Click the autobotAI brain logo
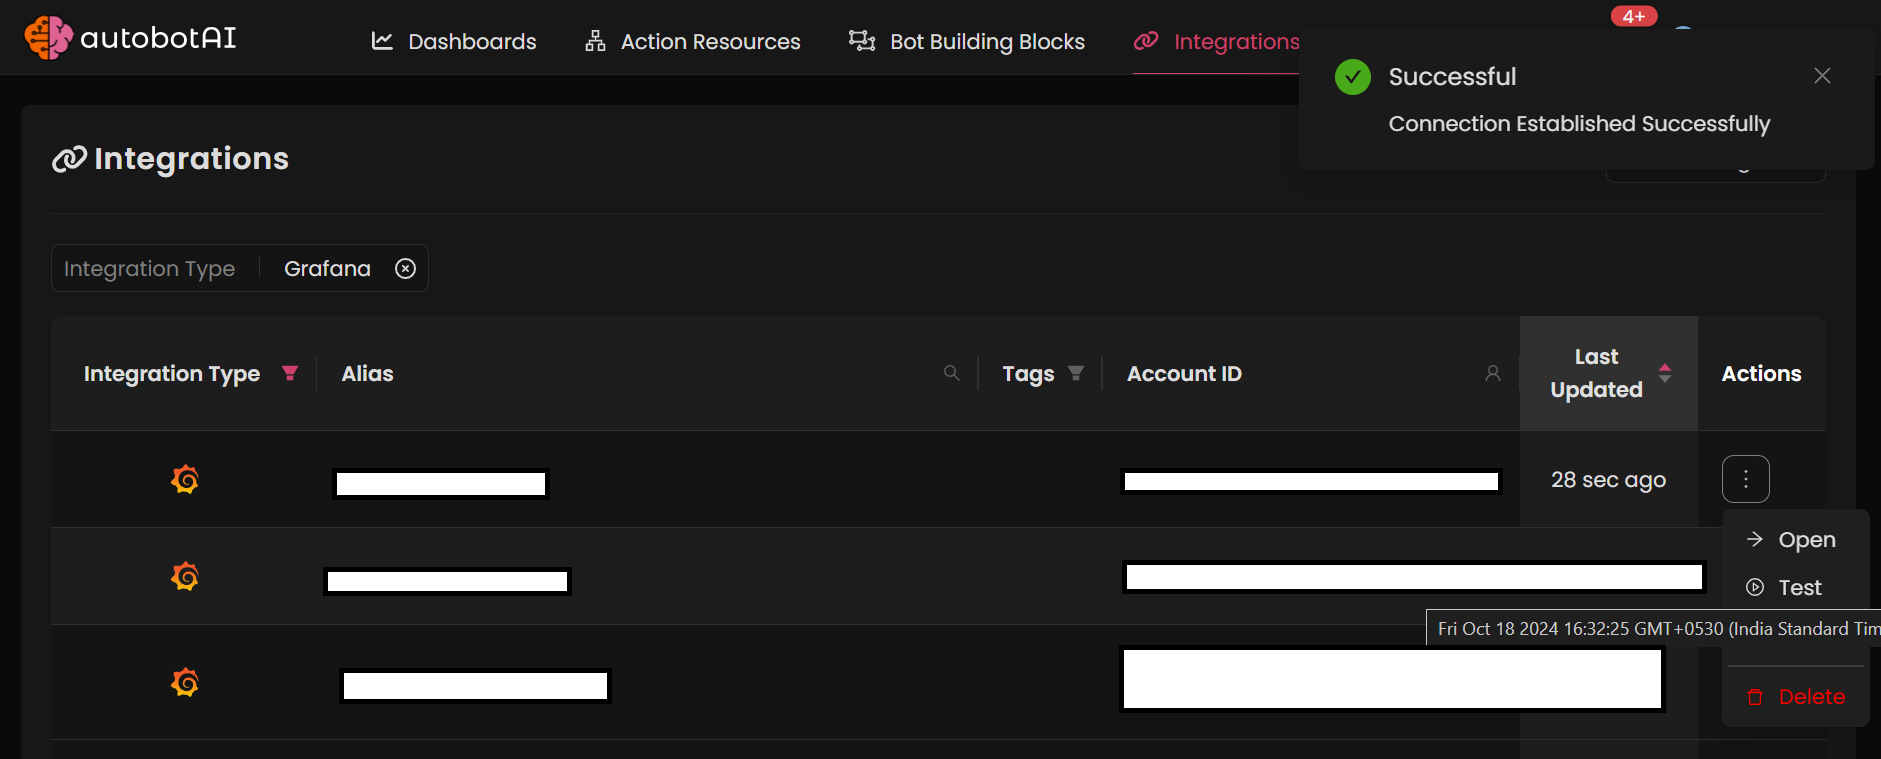Viewport: 1881px width, 759px height. tap(48, 38)
